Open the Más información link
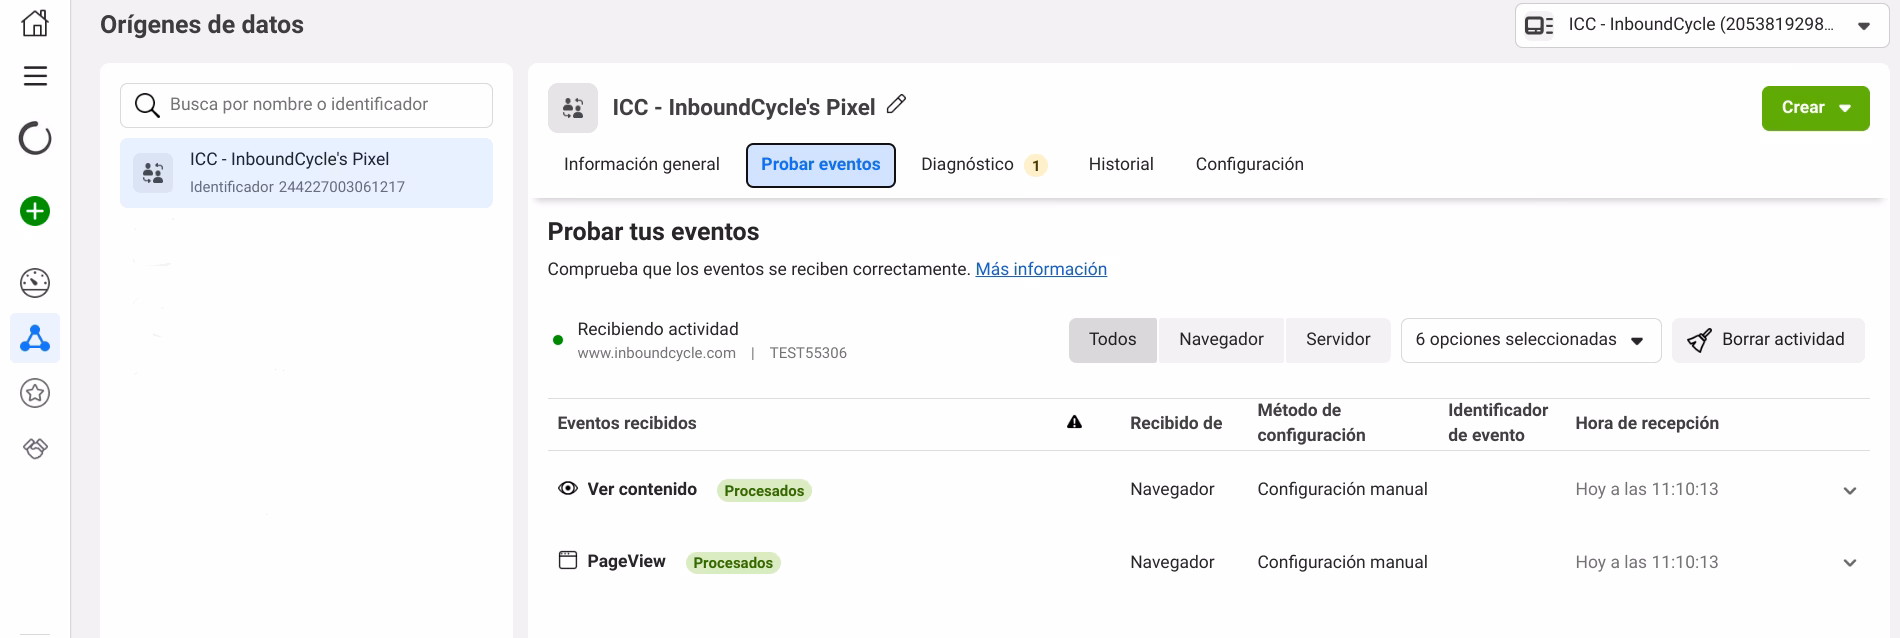1900x638 pixels. 1041,269
